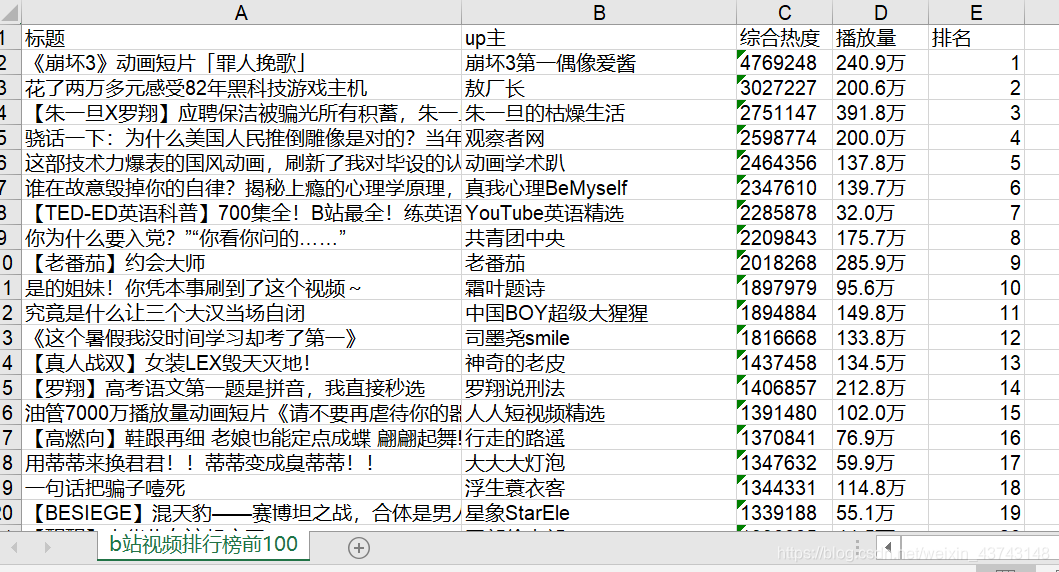This screenshot has height=572, width=1059.
Task: Go to previous sheet tab arrow
Action: [x=15, y=547]
